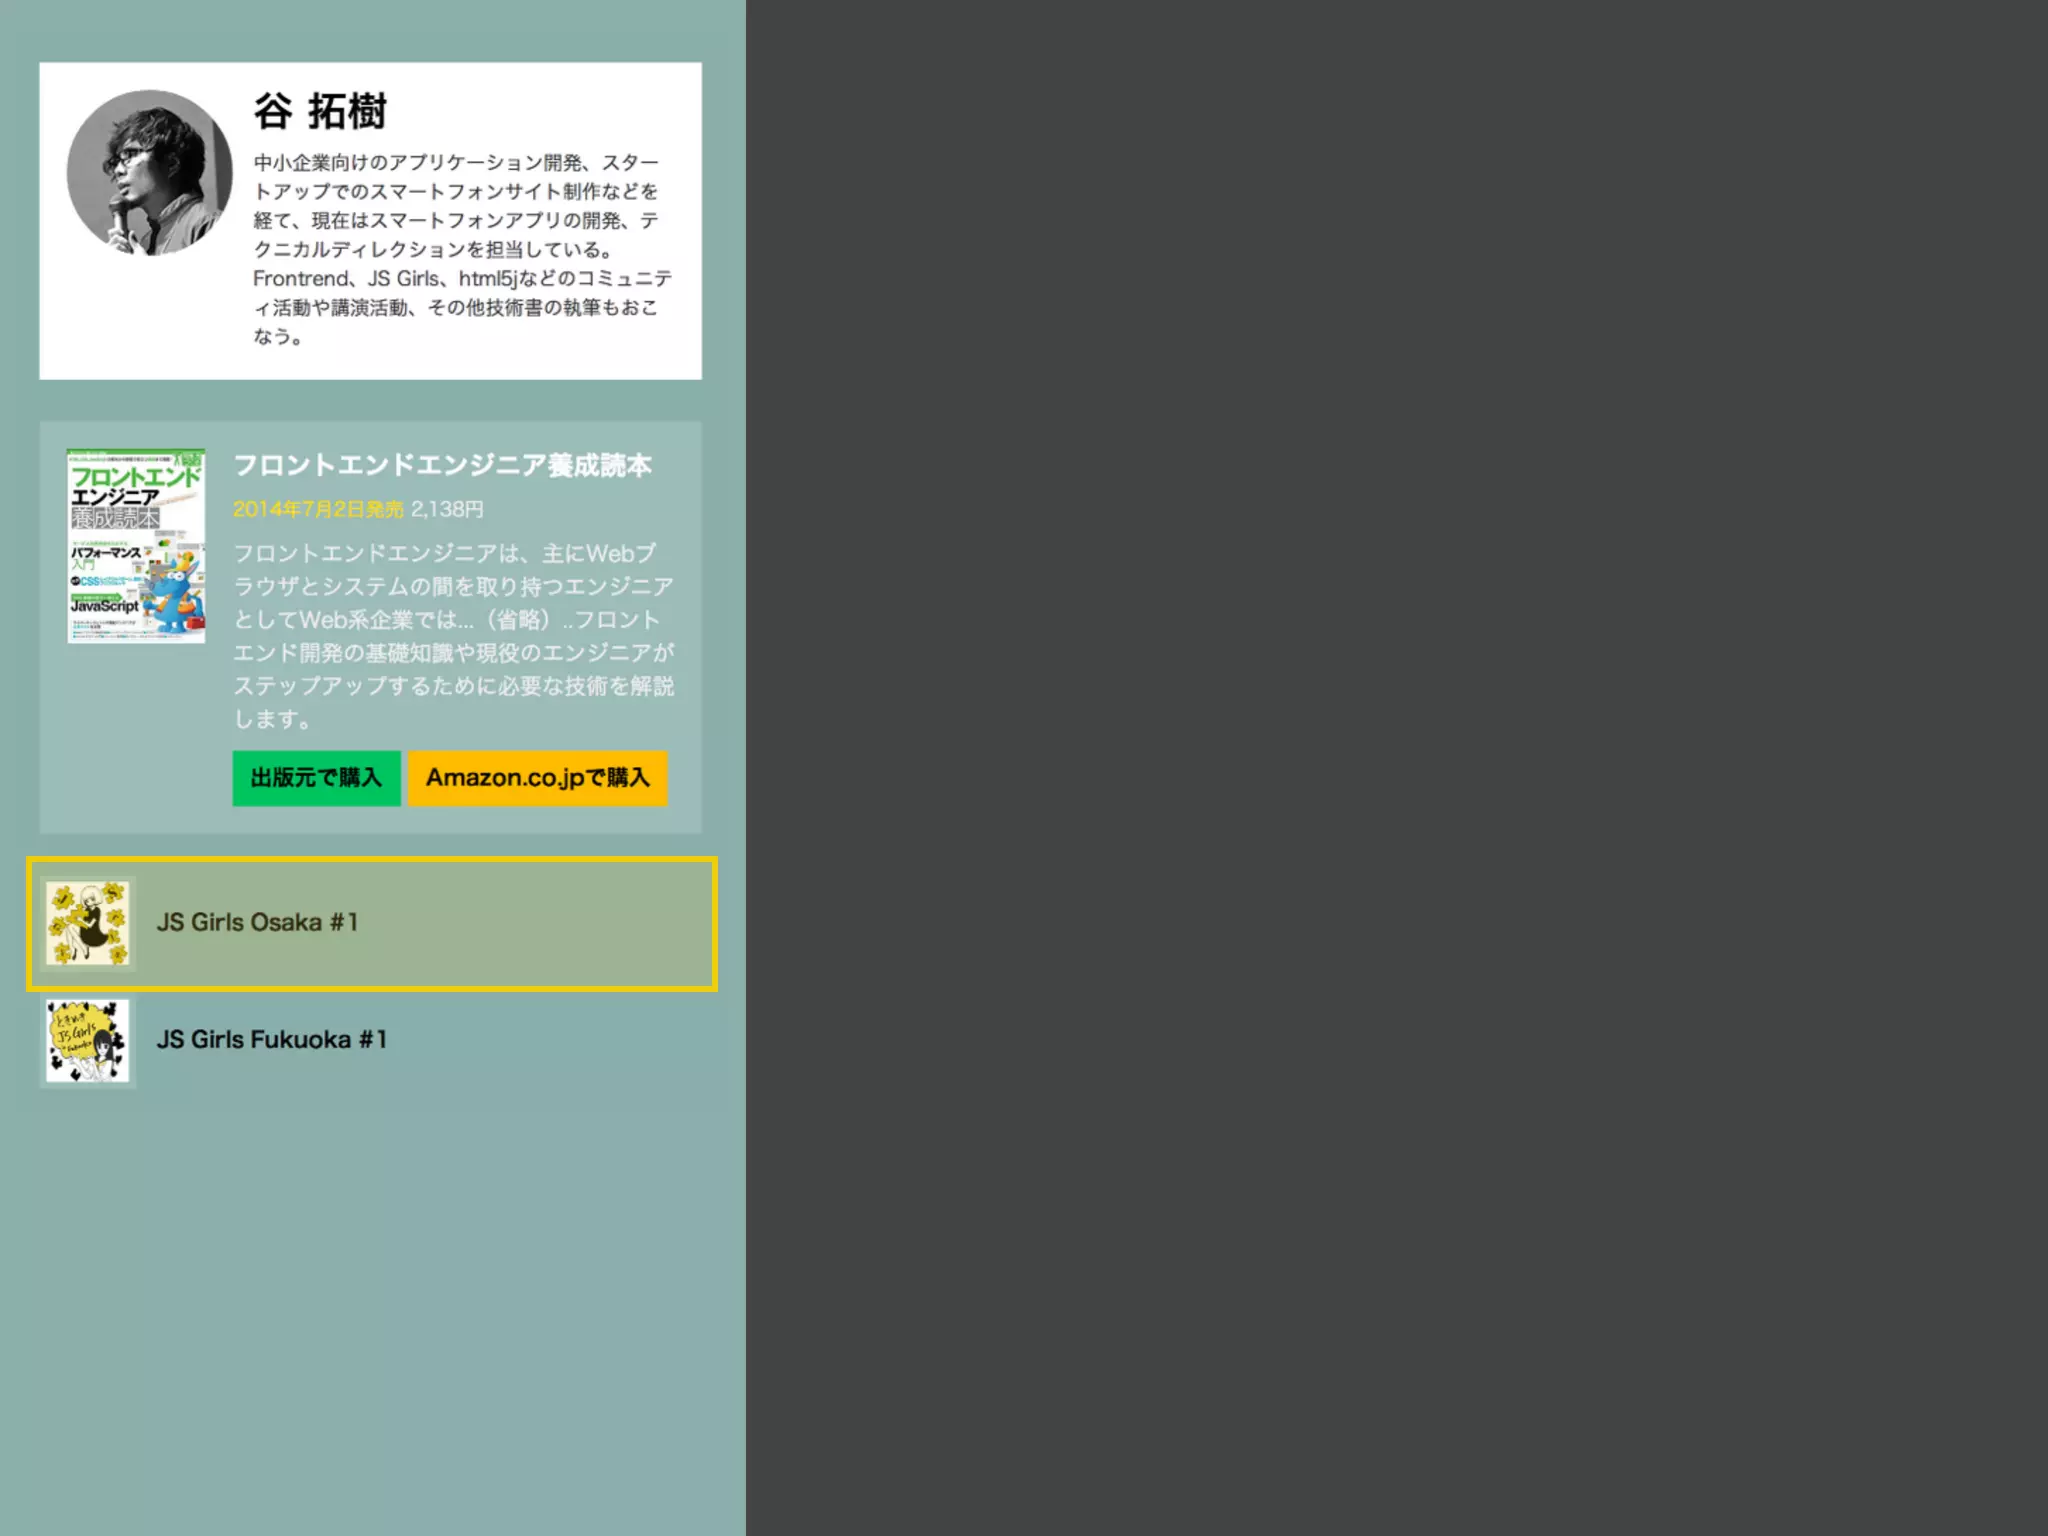Click the yellow focus border of the Osaka row
Image resolution: width=2048 pixels, height=1536 pixels.
click(372, 860)
